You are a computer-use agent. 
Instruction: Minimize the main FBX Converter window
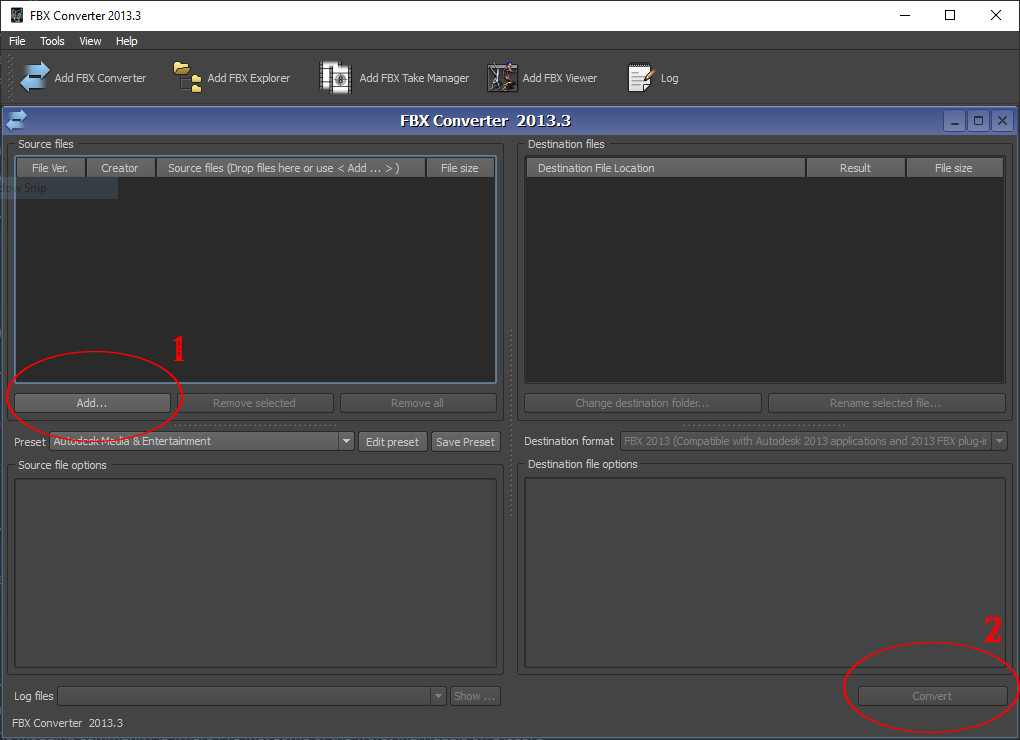pos(905,15)
